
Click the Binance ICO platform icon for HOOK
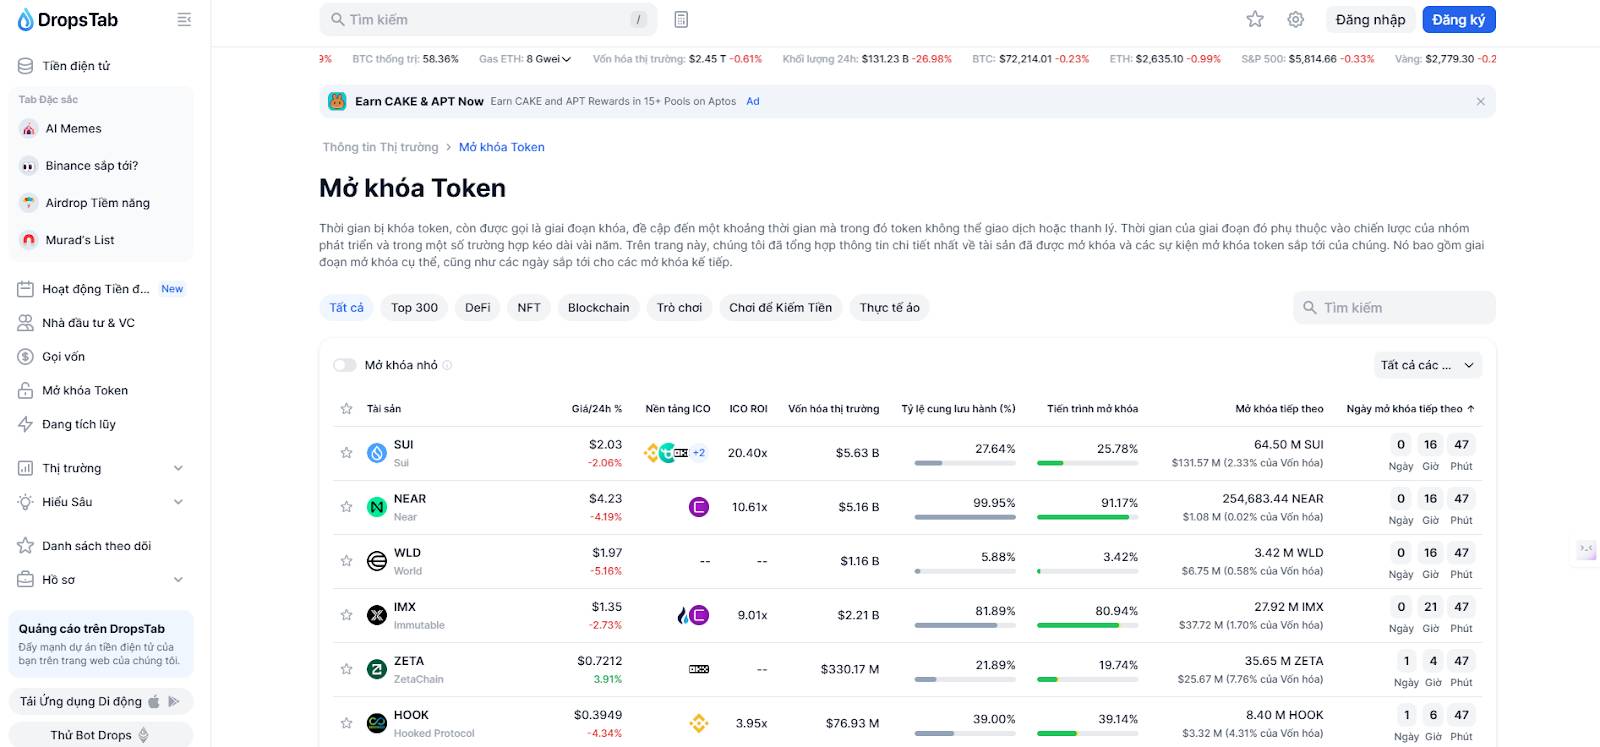tap(699, 723)
